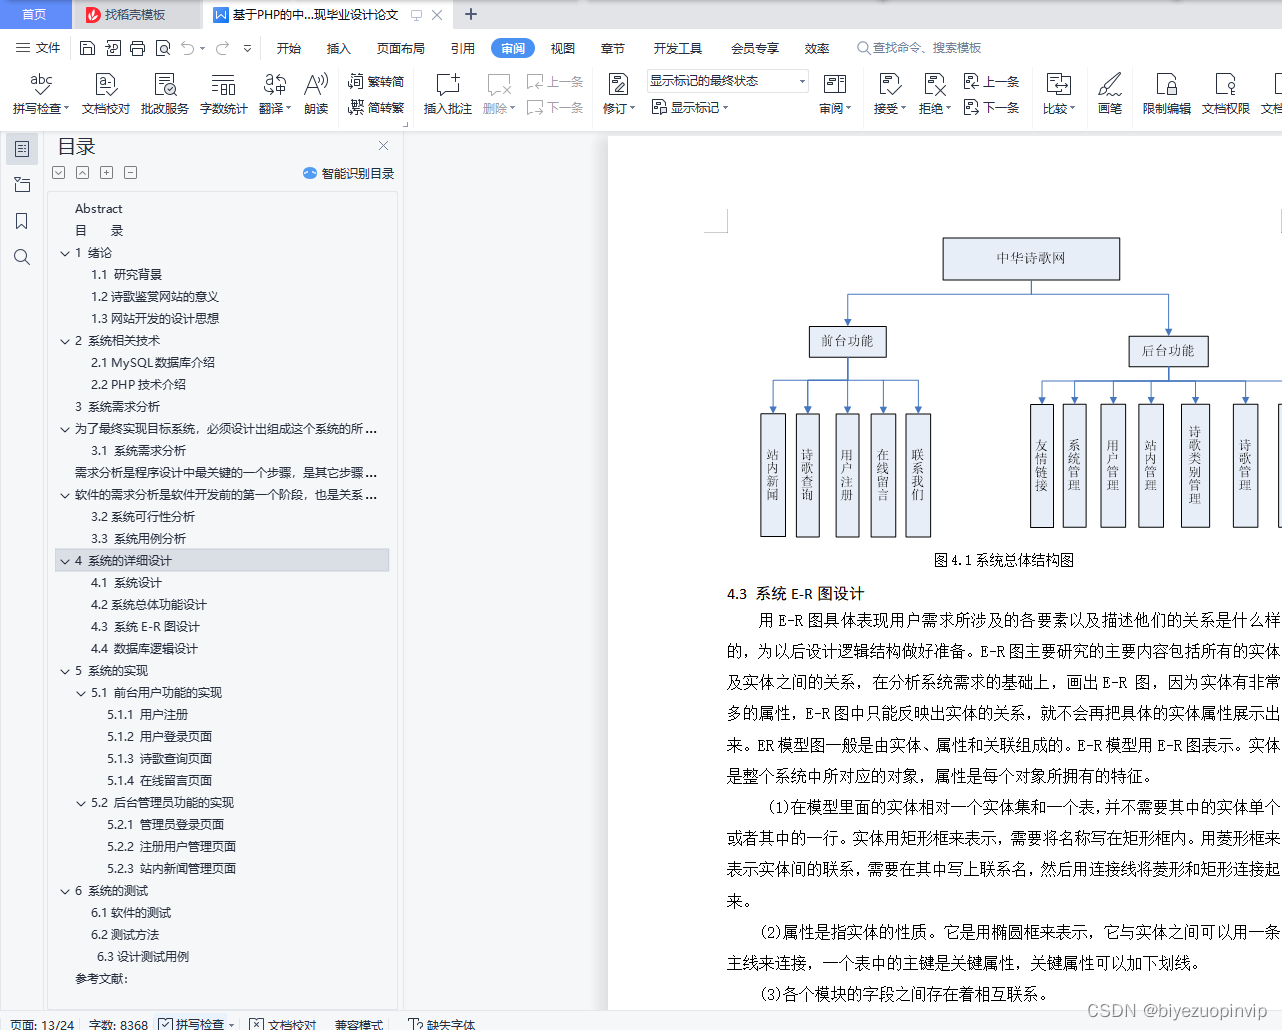
Task: Switch to the 引用 ribbon tab
Action: pyautogui.click(x=463, y=48)
